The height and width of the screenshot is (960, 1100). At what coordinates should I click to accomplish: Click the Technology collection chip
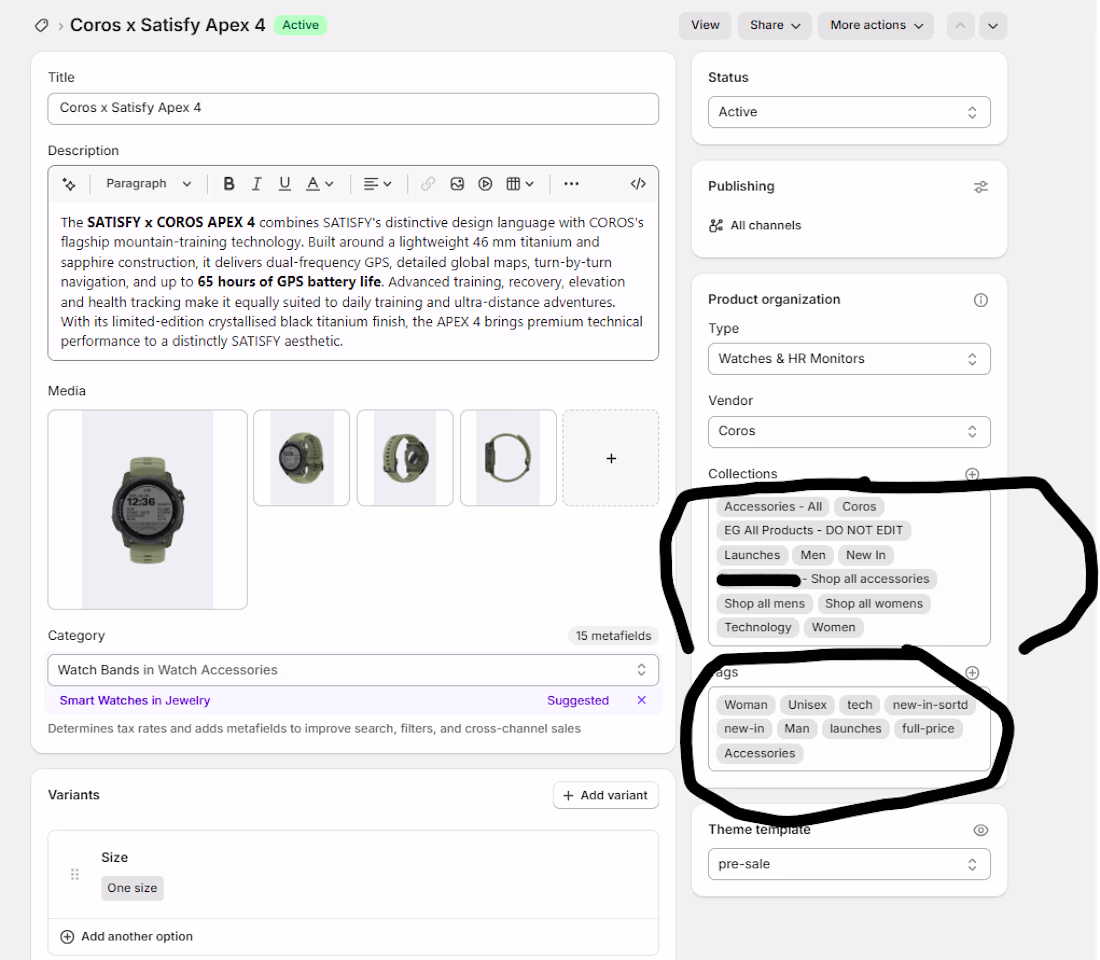point(758,627)
